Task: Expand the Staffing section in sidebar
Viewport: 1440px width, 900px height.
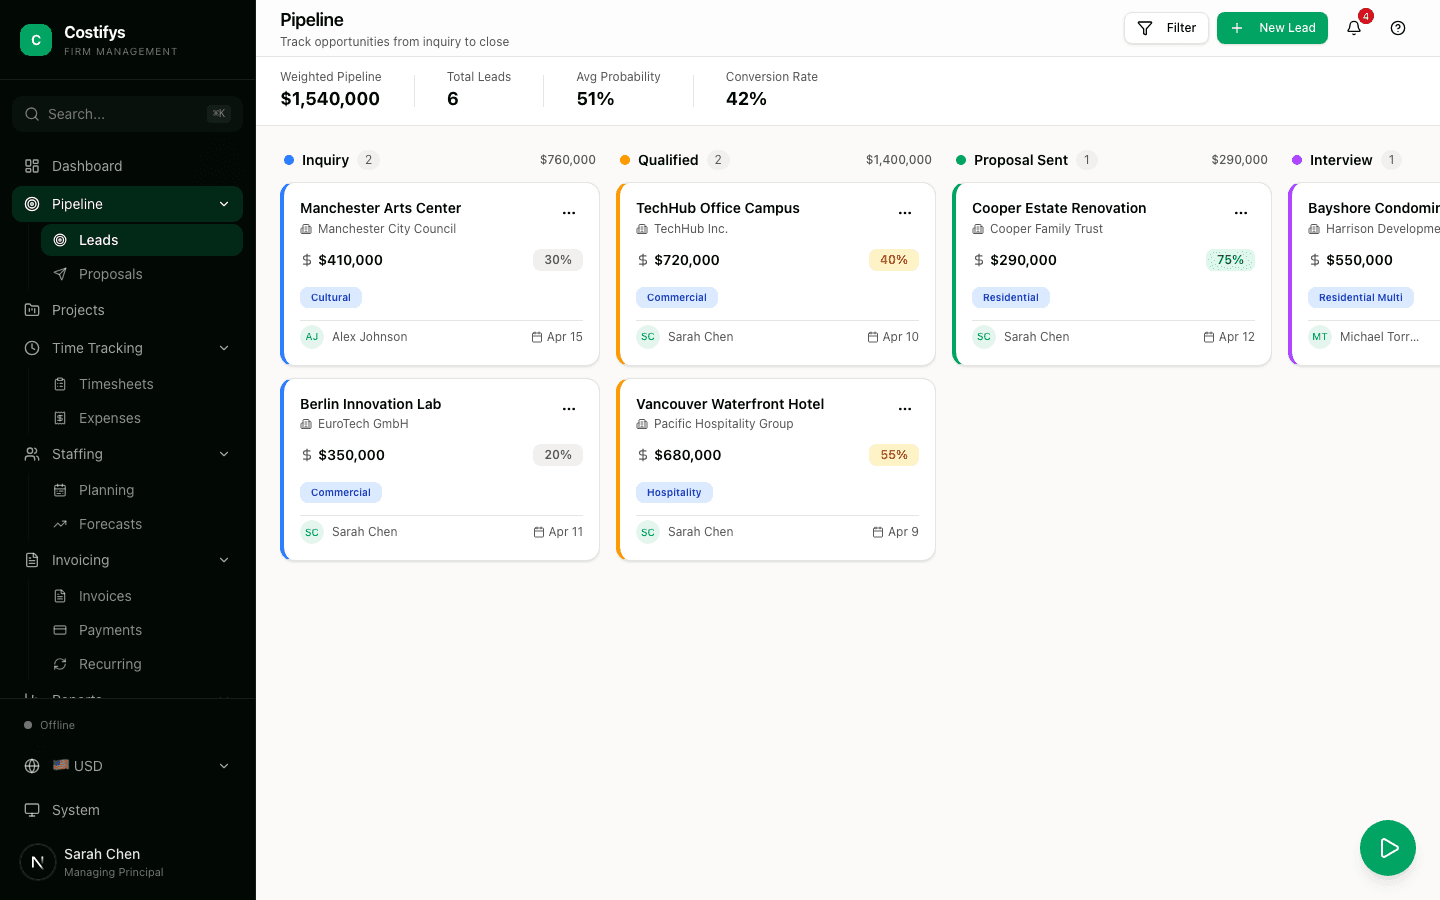Action: (224, 454)
